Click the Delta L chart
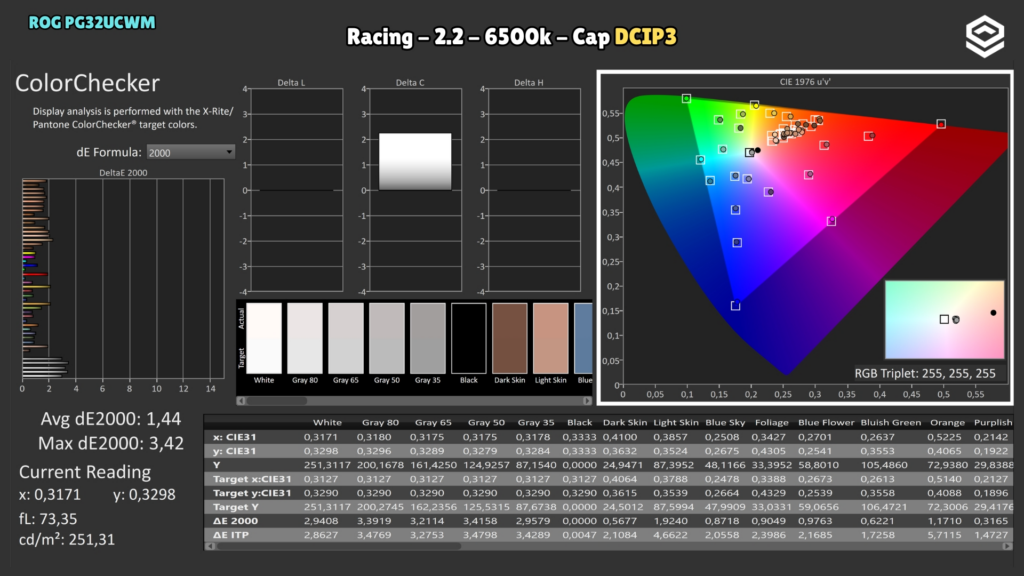 coord(296,190)
